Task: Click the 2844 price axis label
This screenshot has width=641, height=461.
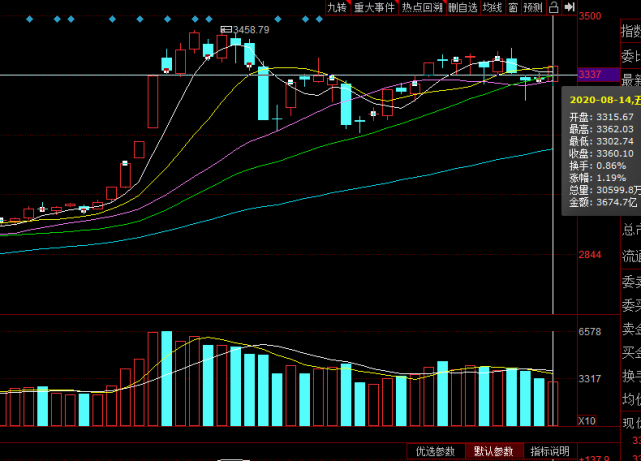Action: pyautogui.click(x=590, y=255)
